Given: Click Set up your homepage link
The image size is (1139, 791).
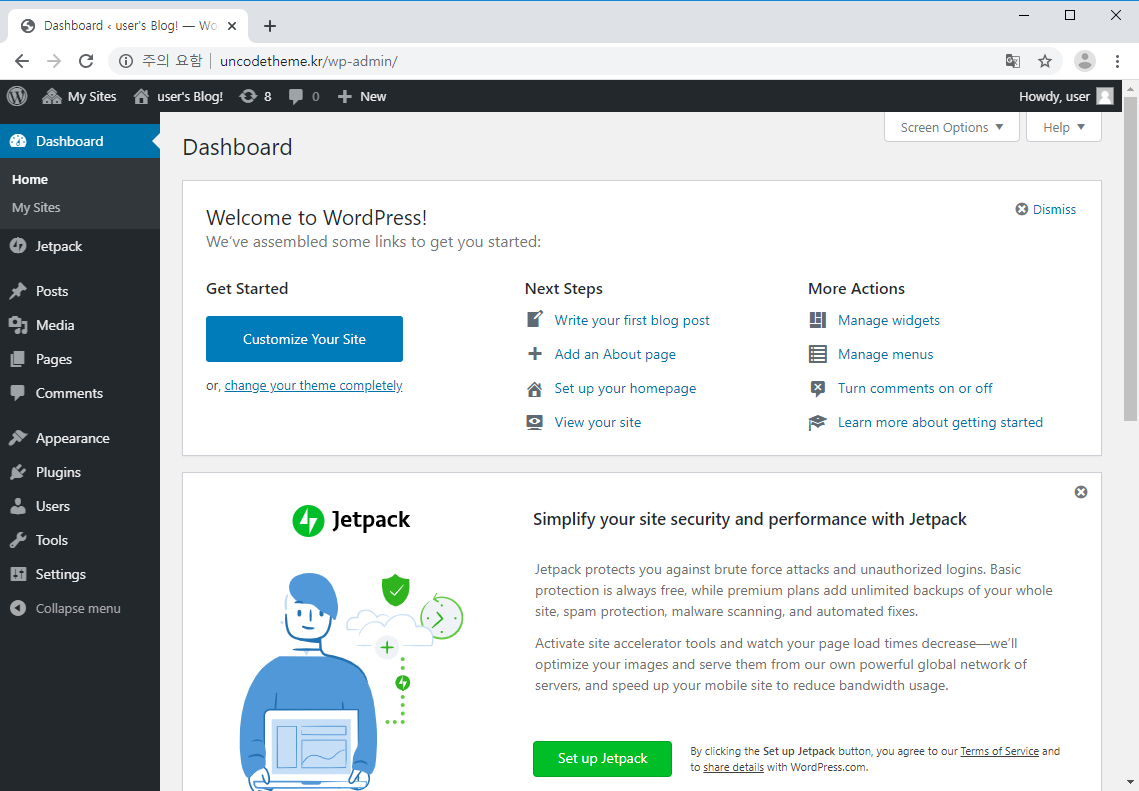Looking at the screenshot, I should [625, 389].
